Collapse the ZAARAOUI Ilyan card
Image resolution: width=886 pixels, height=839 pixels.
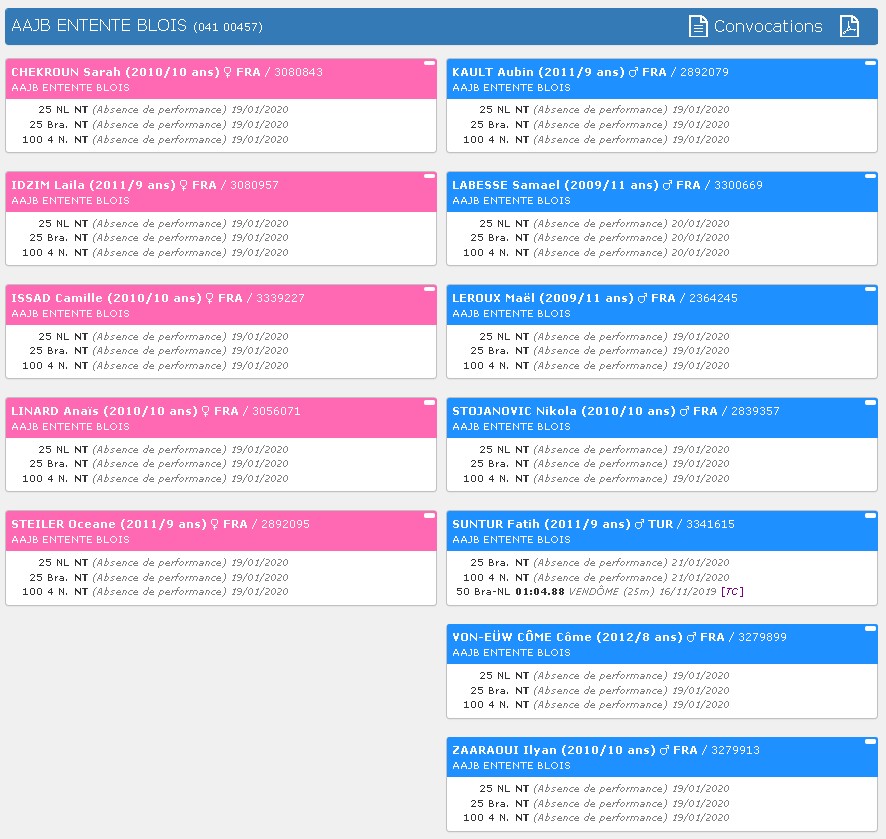[x=870, y=741]
